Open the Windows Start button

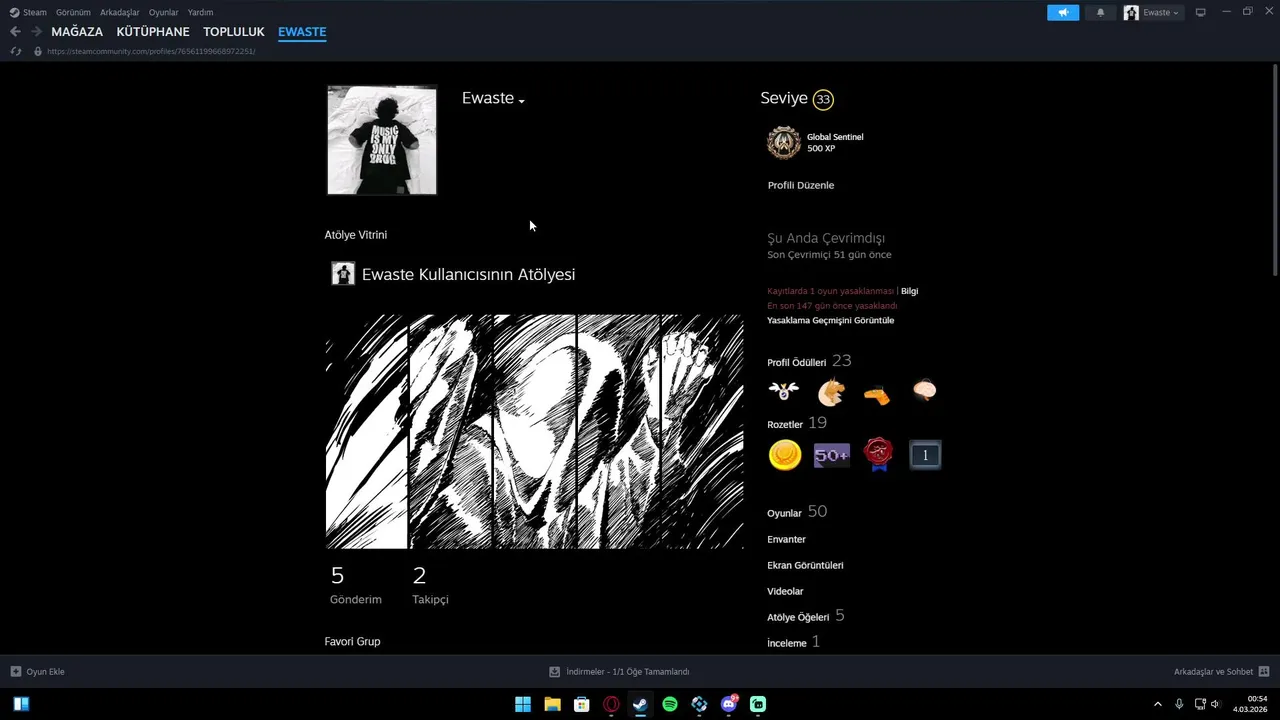[x=523, y=704]
